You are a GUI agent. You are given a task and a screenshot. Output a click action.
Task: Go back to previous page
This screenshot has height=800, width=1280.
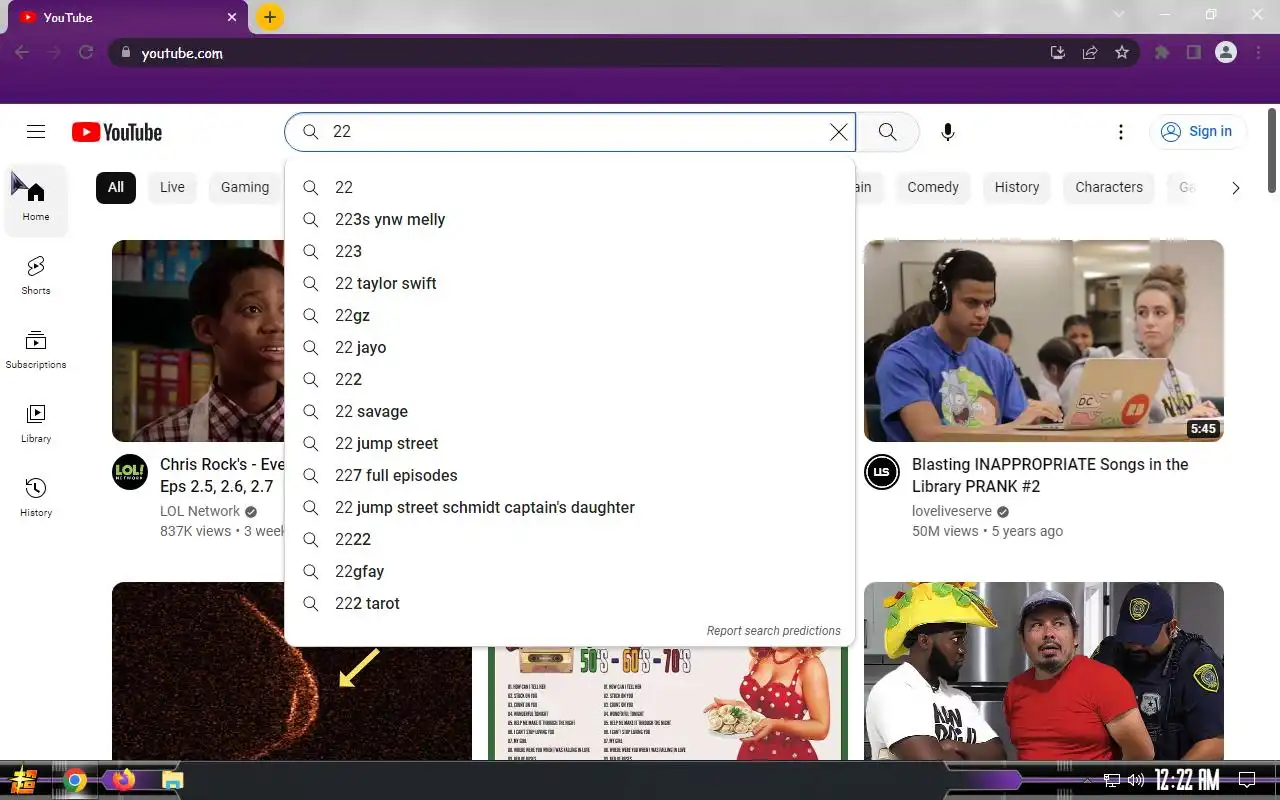[x=22, y=53]
